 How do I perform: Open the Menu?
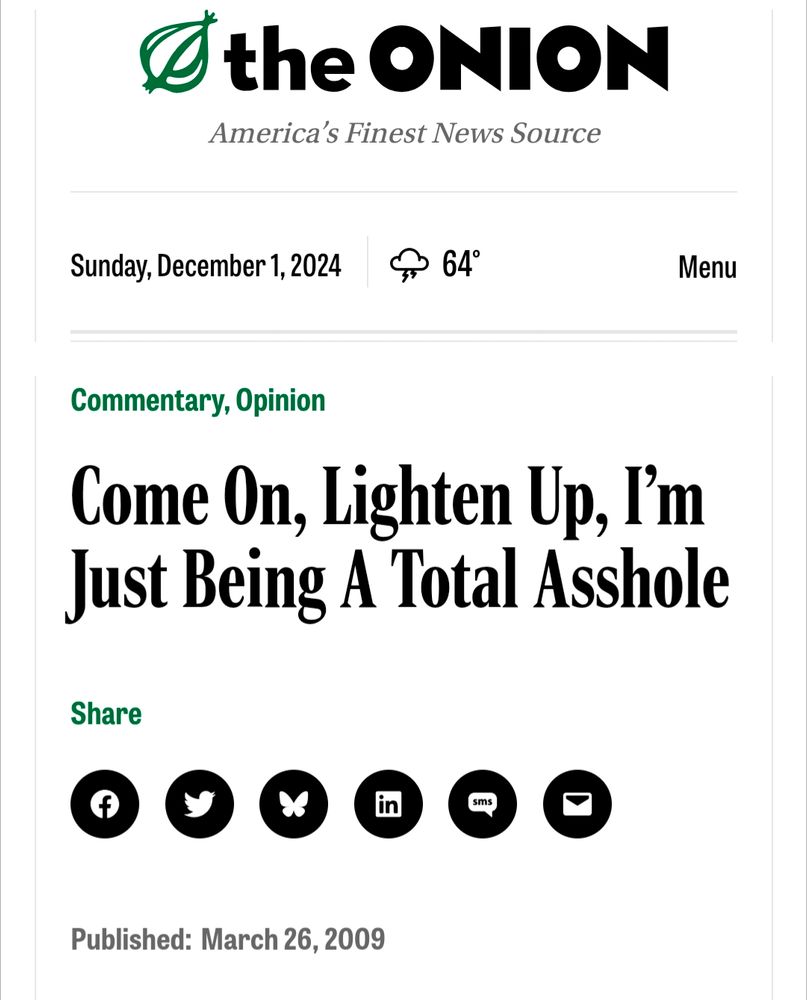click(x=707, y=267)
